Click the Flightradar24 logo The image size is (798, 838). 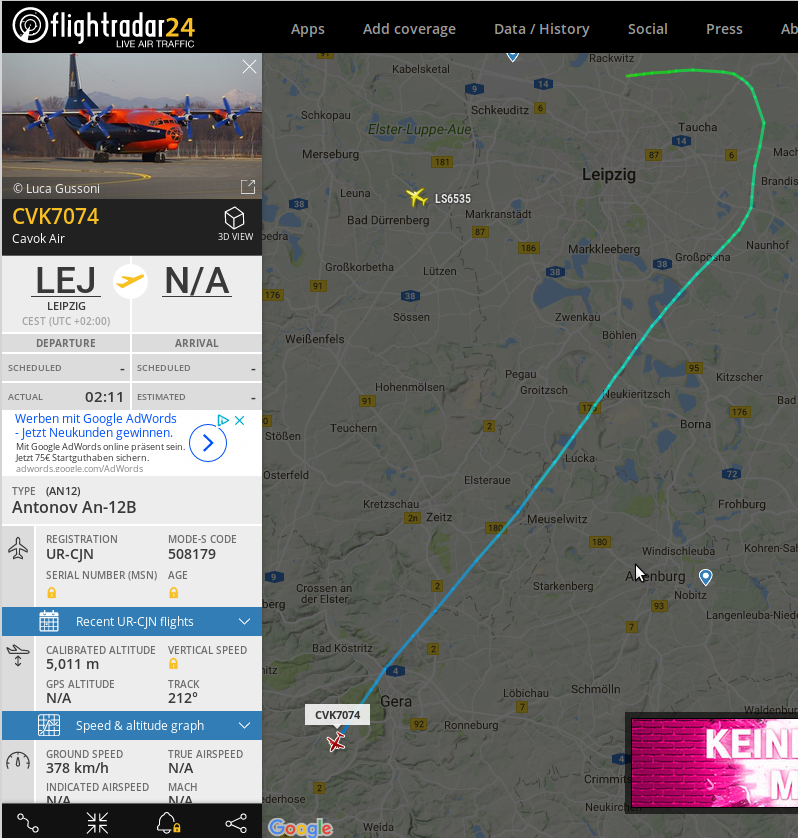(104, 27)
